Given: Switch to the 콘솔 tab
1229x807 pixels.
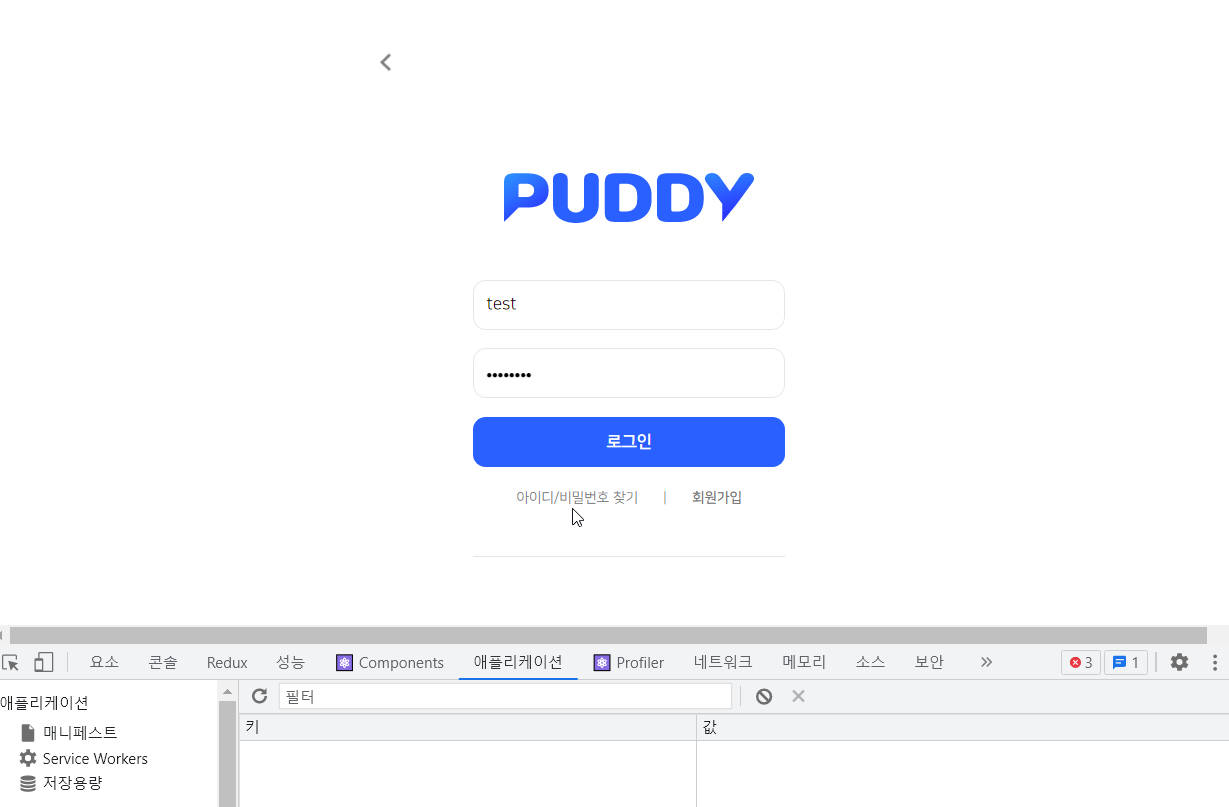Looking at the screenshot, I should click(163, 662).
